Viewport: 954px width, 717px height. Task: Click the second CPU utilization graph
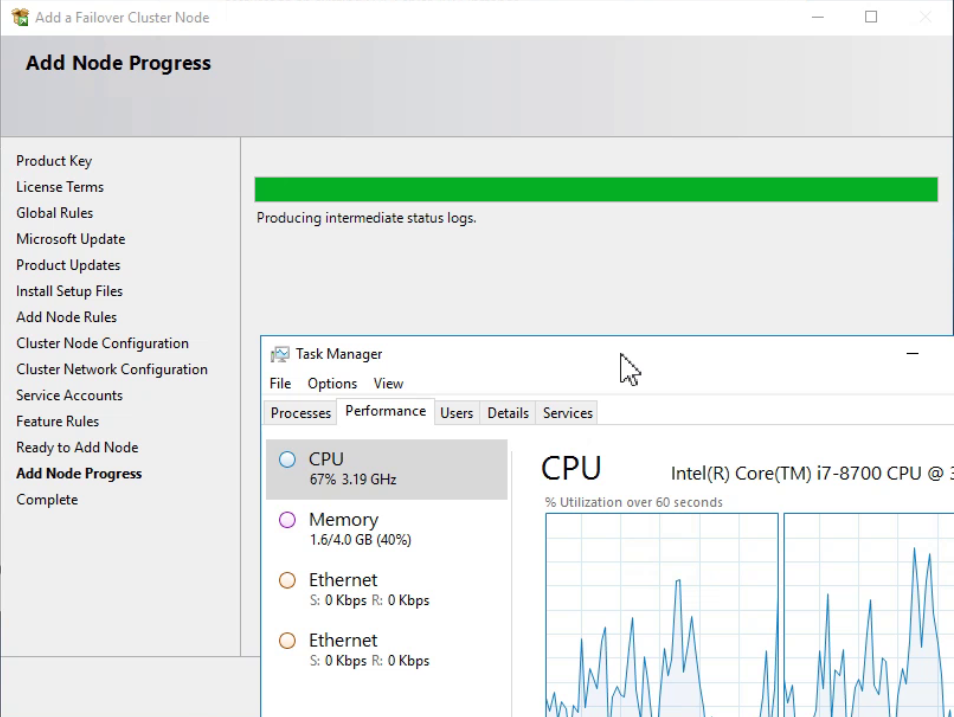pos(869,615)
